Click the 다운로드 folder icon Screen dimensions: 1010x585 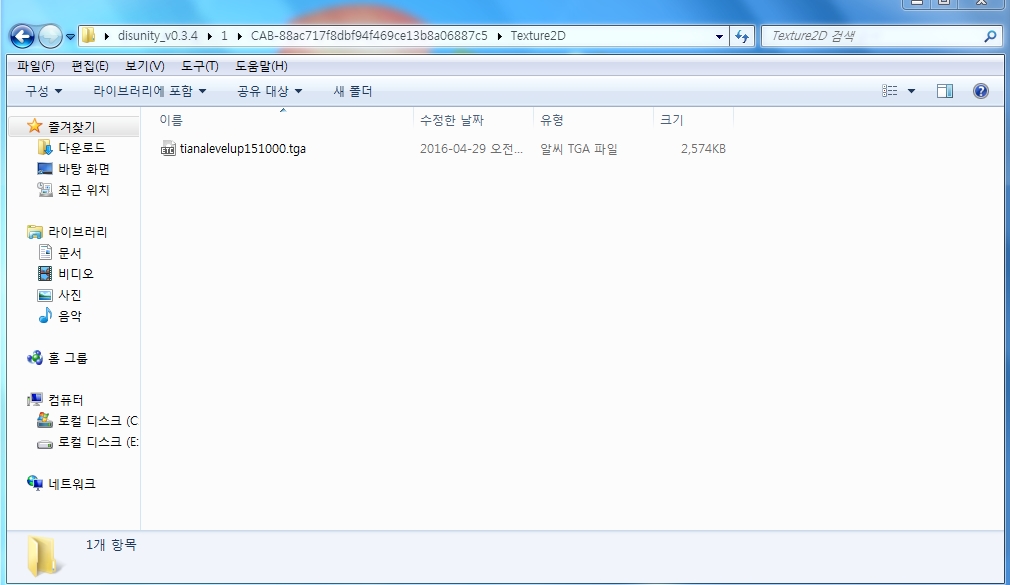[x=44, y=148]
